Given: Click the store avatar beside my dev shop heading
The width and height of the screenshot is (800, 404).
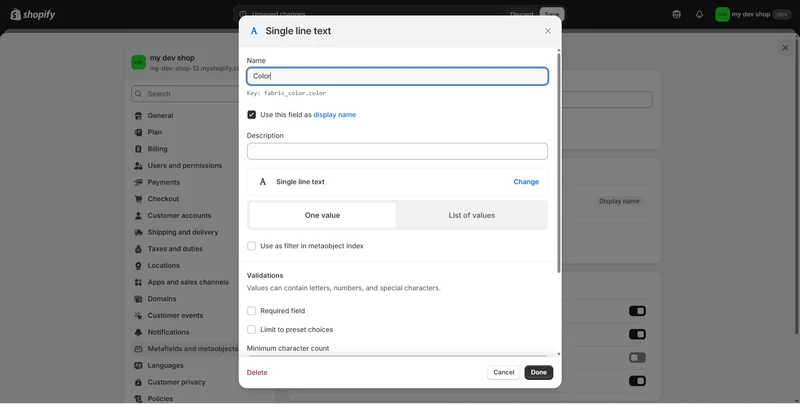Looking at the screenshot, I should coord(138,62).
